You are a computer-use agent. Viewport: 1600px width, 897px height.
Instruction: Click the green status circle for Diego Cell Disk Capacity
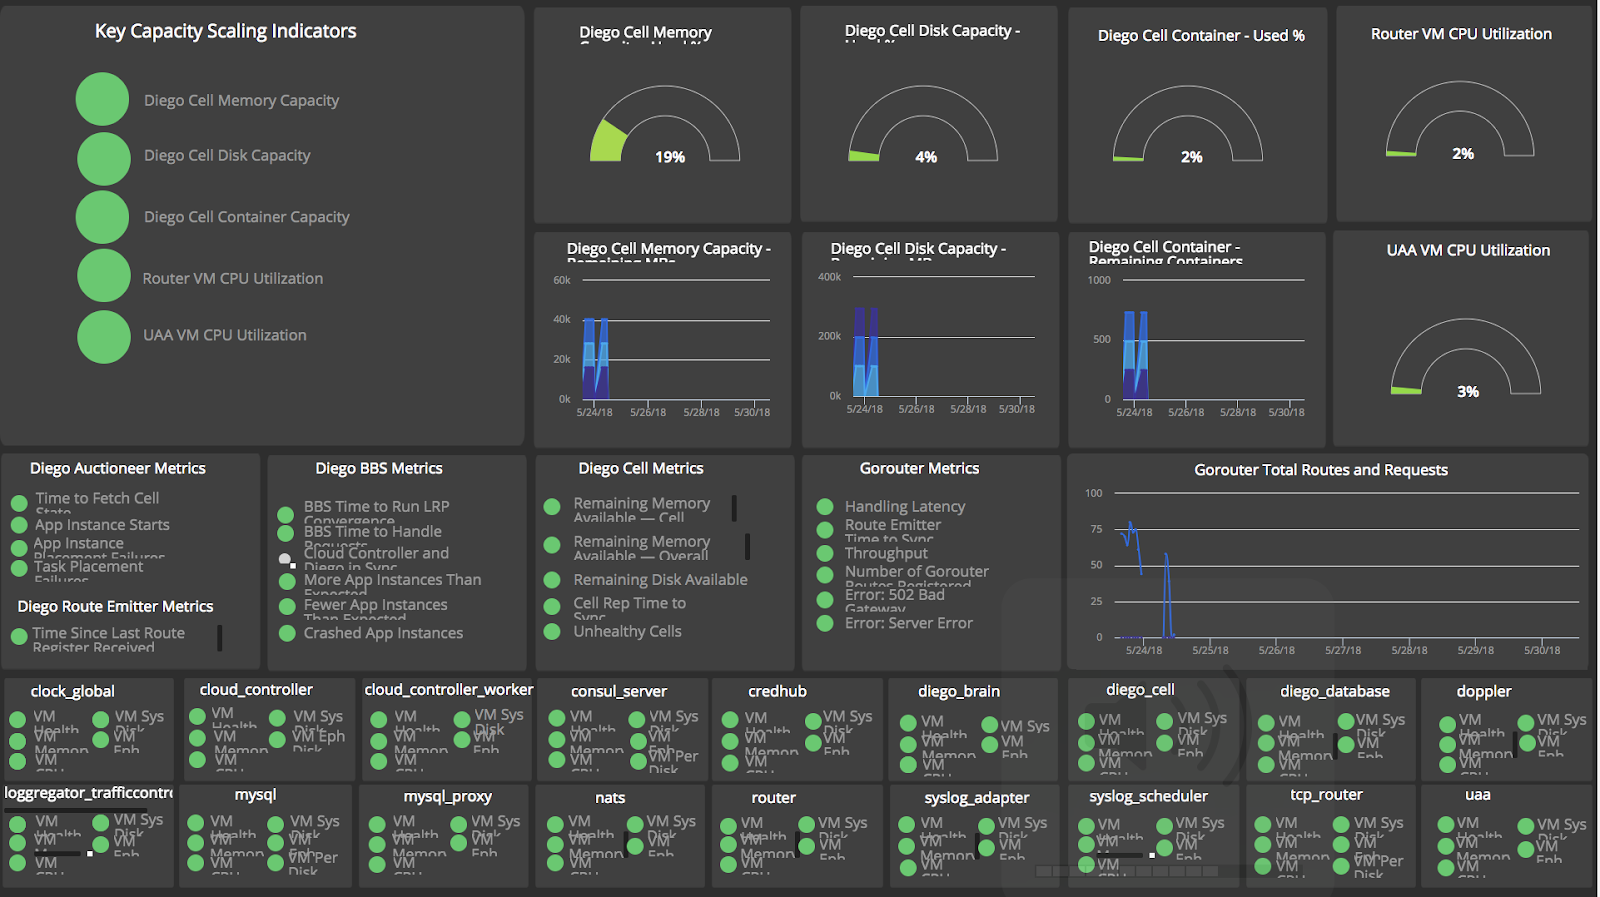point(104,159)
